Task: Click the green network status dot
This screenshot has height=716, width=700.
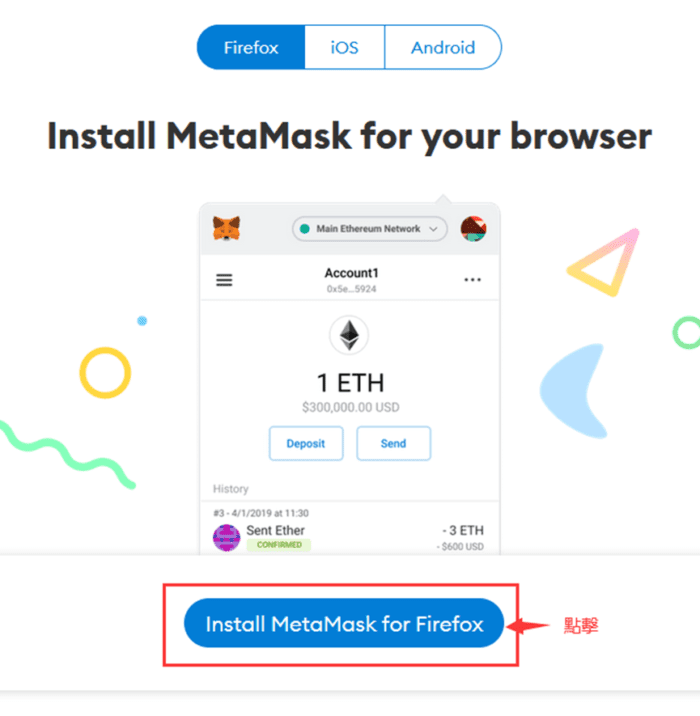Action: pos(305,228)
